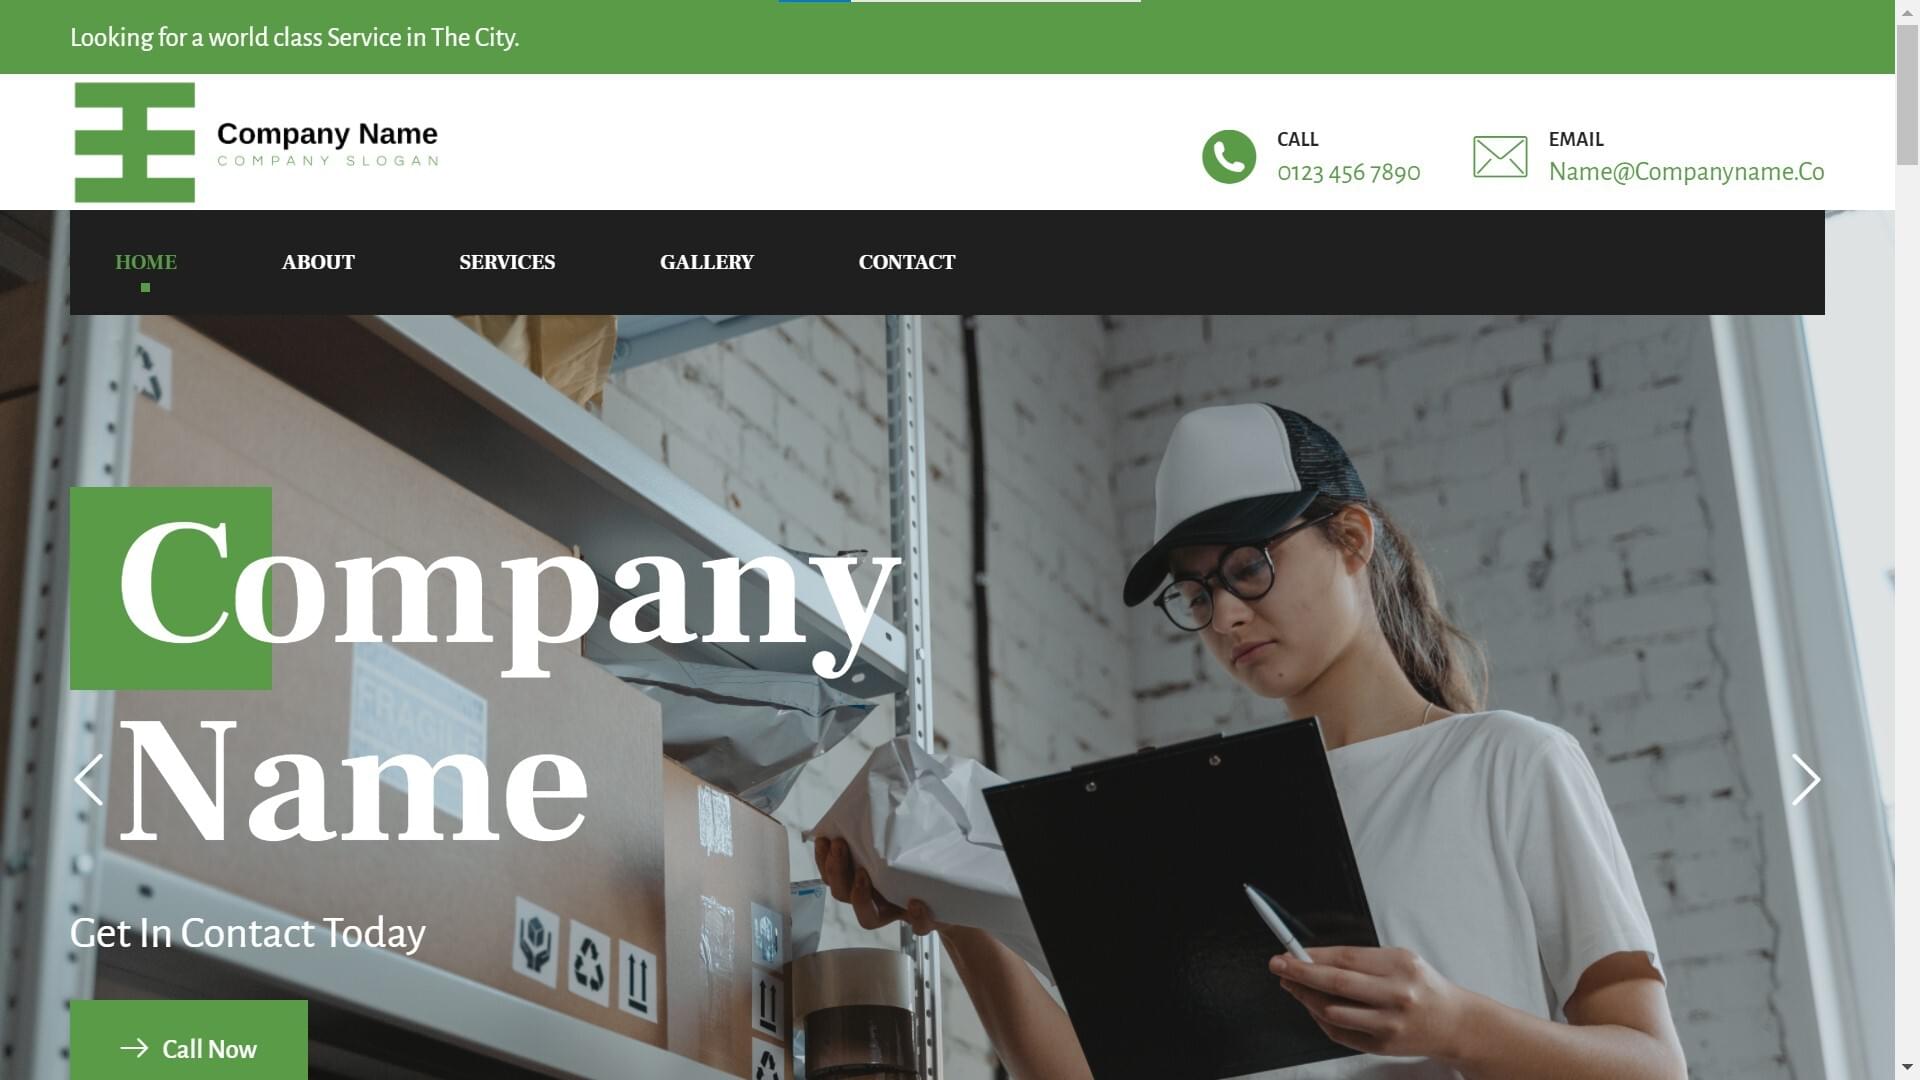Go to the CONTACT page
Screen dimensions: 1920x1080
tap(907, 262)
